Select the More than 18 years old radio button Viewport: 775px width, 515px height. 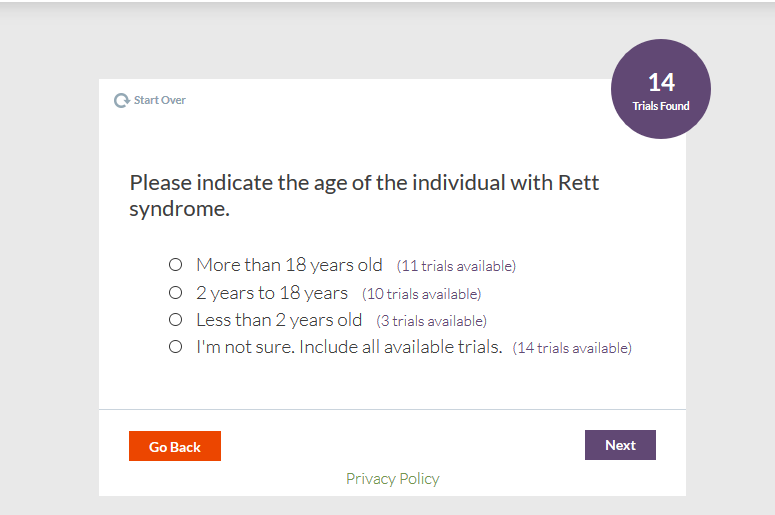[175, 265]
